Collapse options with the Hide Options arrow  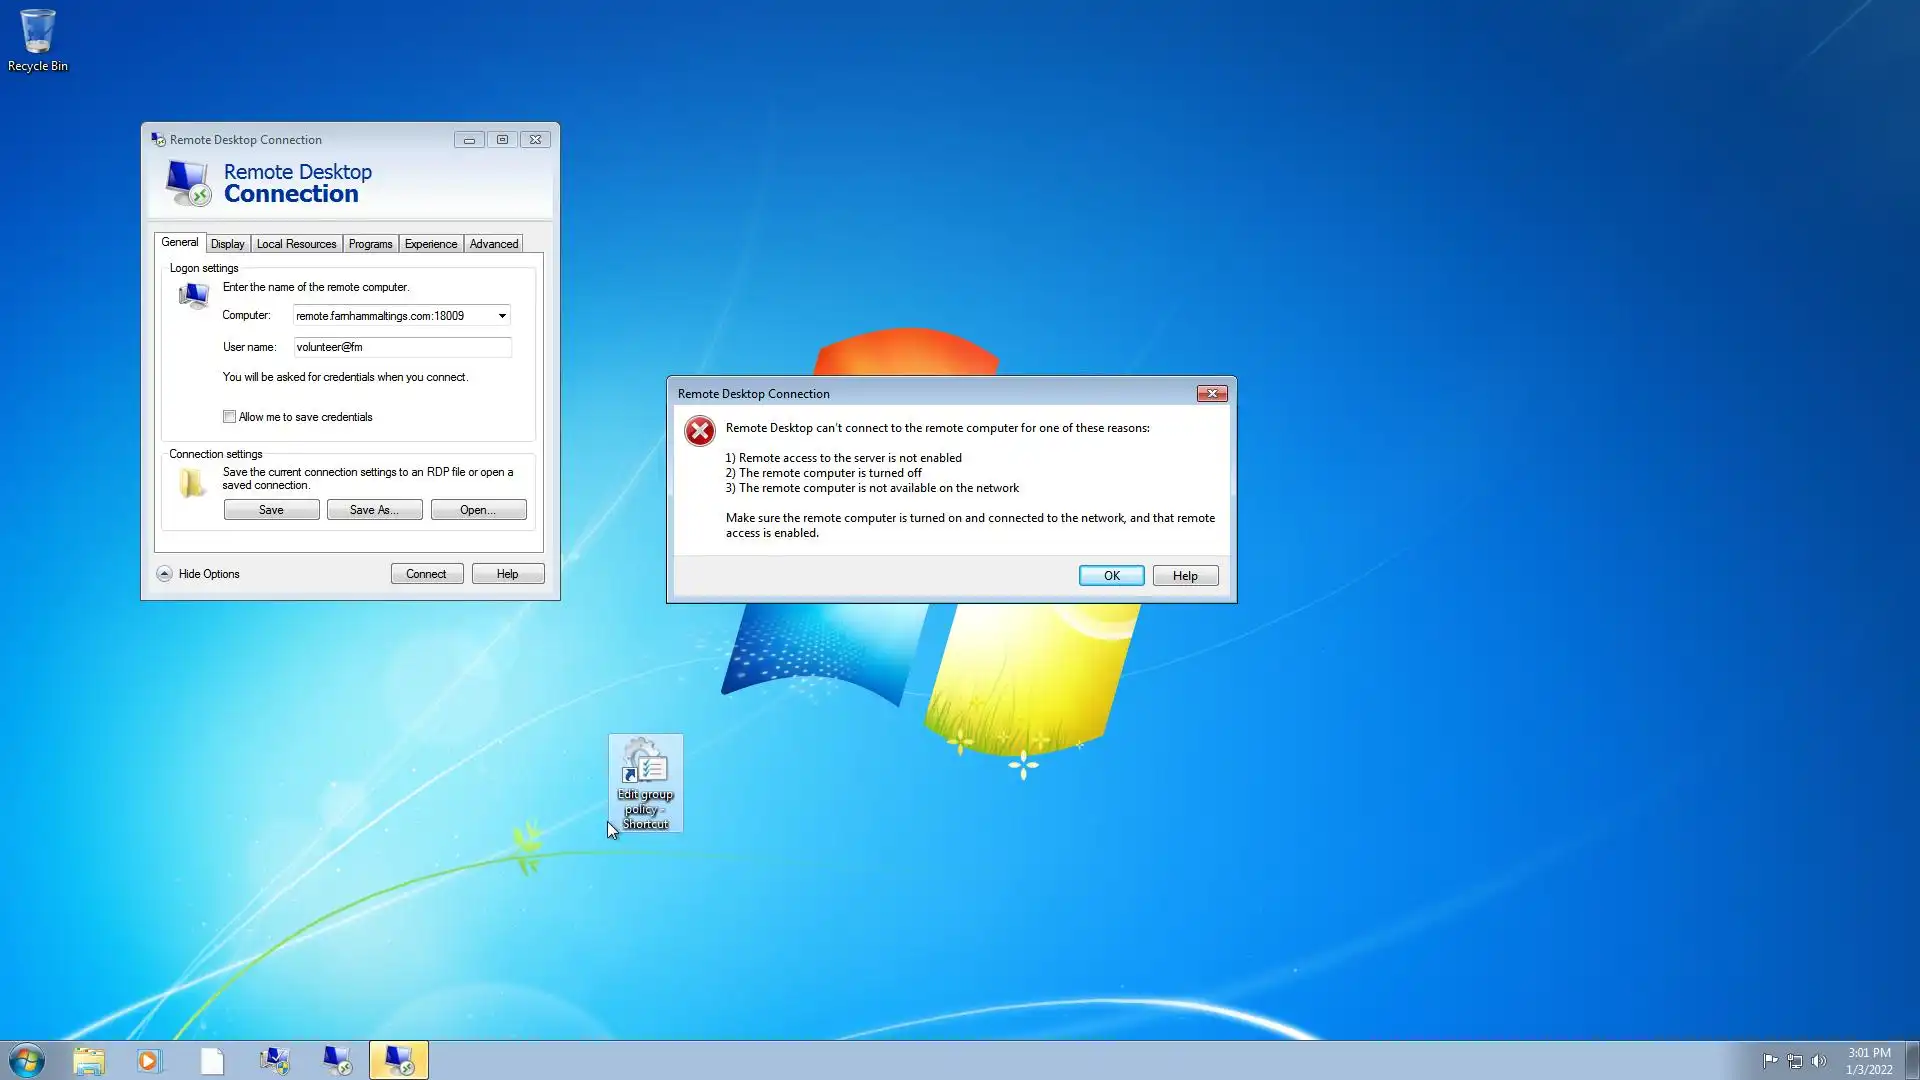point(164,574)
